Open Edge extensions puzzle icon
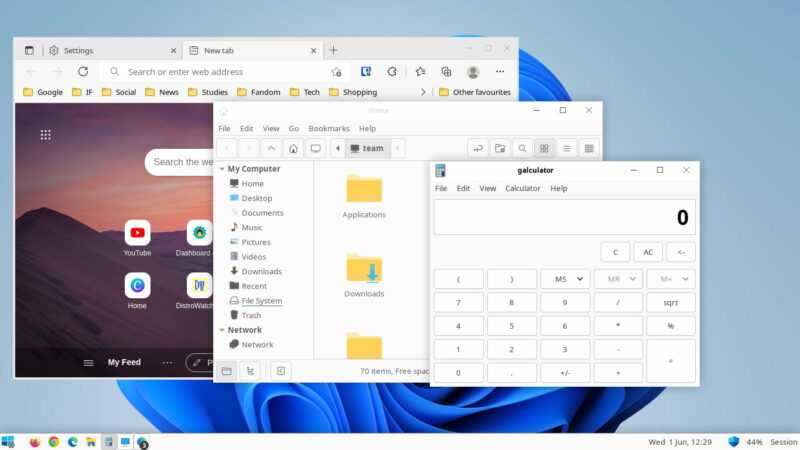 392,71
